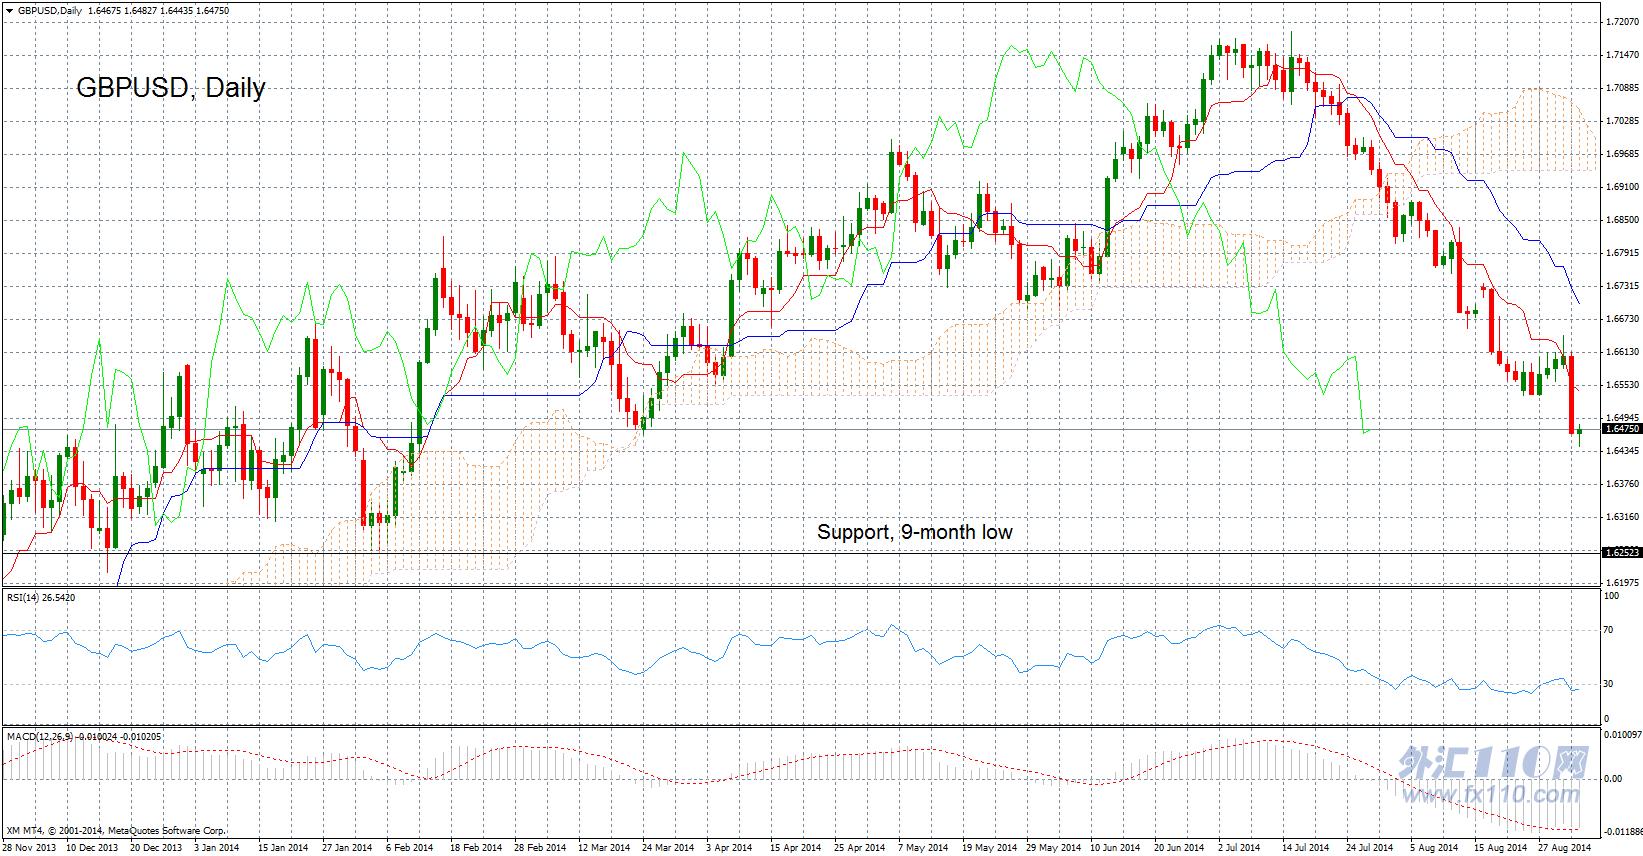
Task: Select the RSI(14) 26.5420 indicator label
Action: [42, 598]
